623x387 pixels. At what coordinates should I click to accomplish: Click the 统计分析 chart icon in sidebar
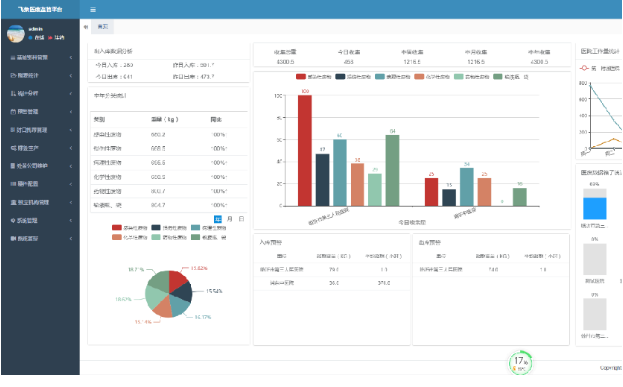click(13, 94)
